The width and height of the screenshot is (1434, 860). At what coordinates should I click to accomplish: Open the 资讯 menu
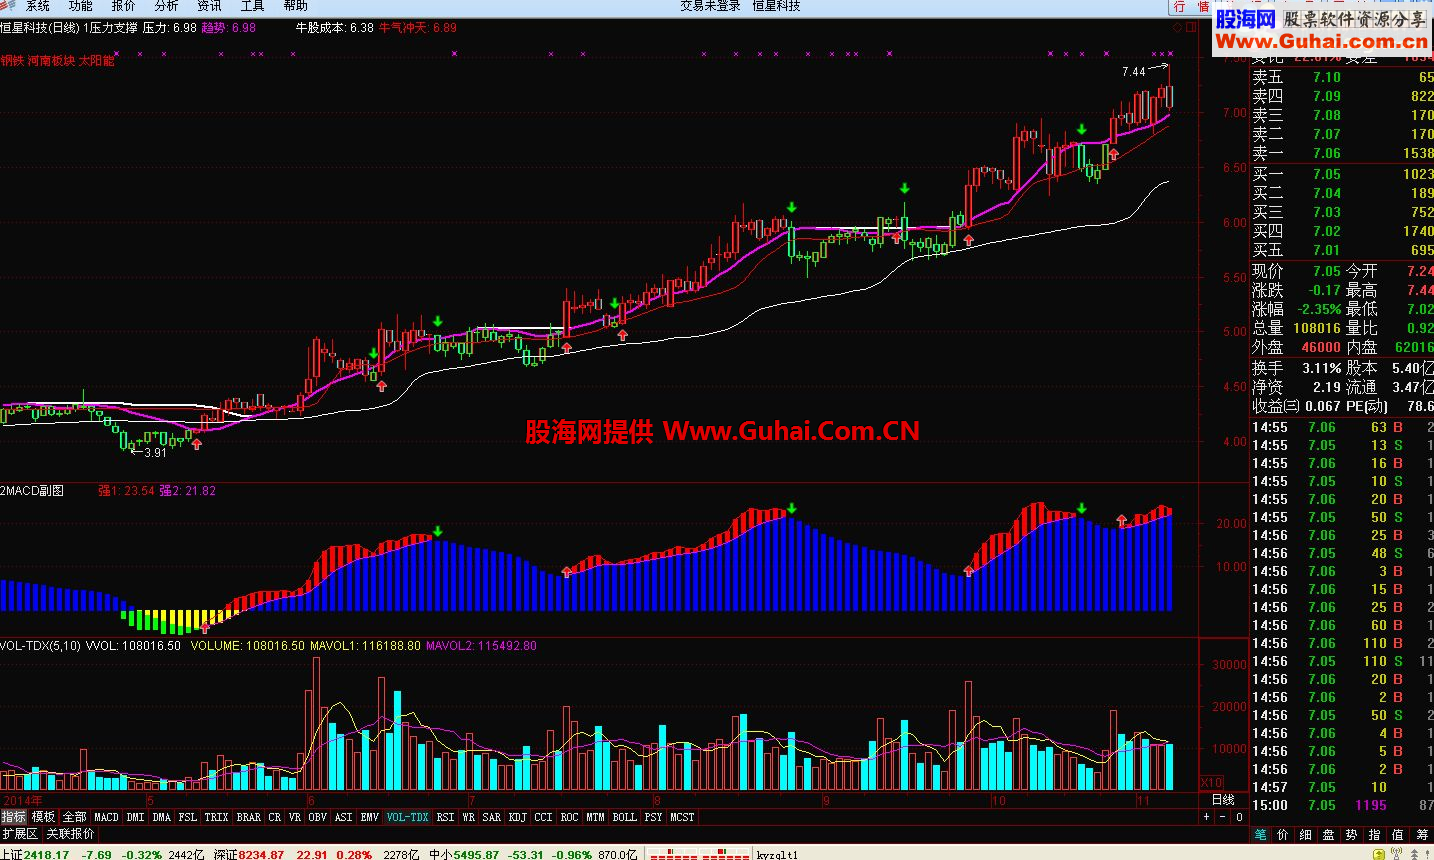point(209,5)
